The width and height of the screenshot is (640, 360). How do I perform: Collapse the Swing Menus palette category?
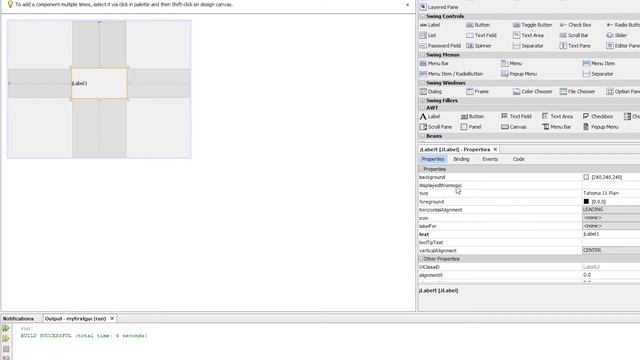pos(422,55)
